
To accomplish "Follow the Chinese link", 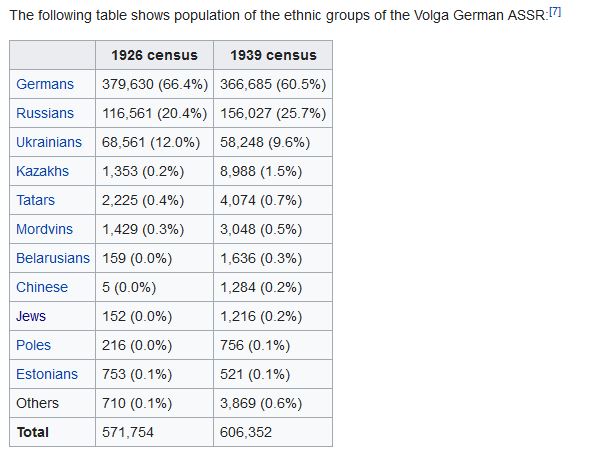I will tap(42, 287).
